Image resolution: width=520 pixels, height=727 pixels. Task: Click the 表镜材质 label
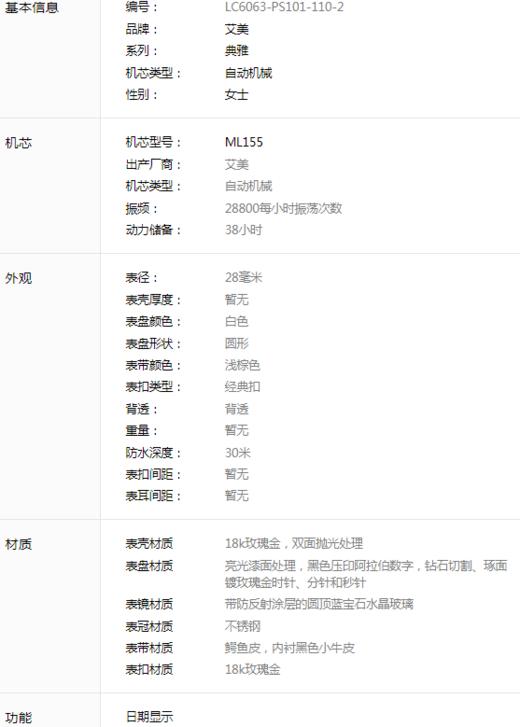(x=149, y=604)
